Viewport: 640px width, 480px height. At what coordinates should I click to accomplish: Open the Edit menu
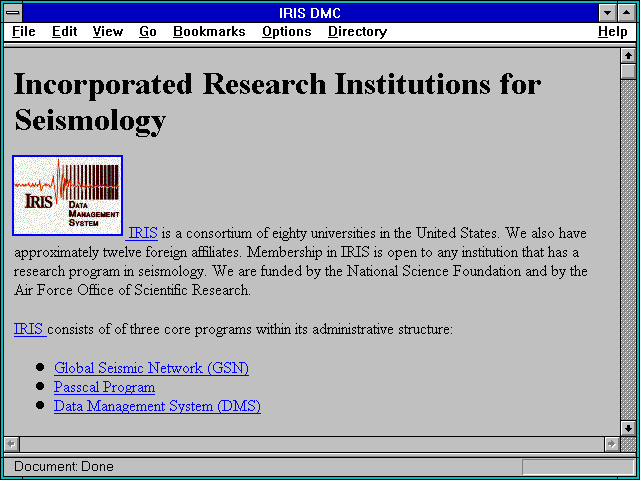(64, 31)
